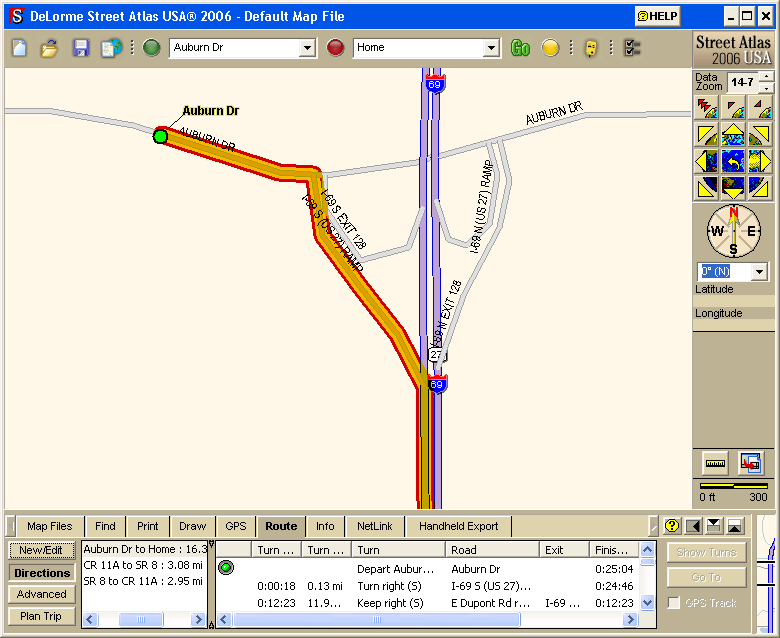This screenshot has width=780, height=638.
Task: Select 'SR 8 to CR 11A : 2.95 mi' route
Action: click(x=143, y=581)
